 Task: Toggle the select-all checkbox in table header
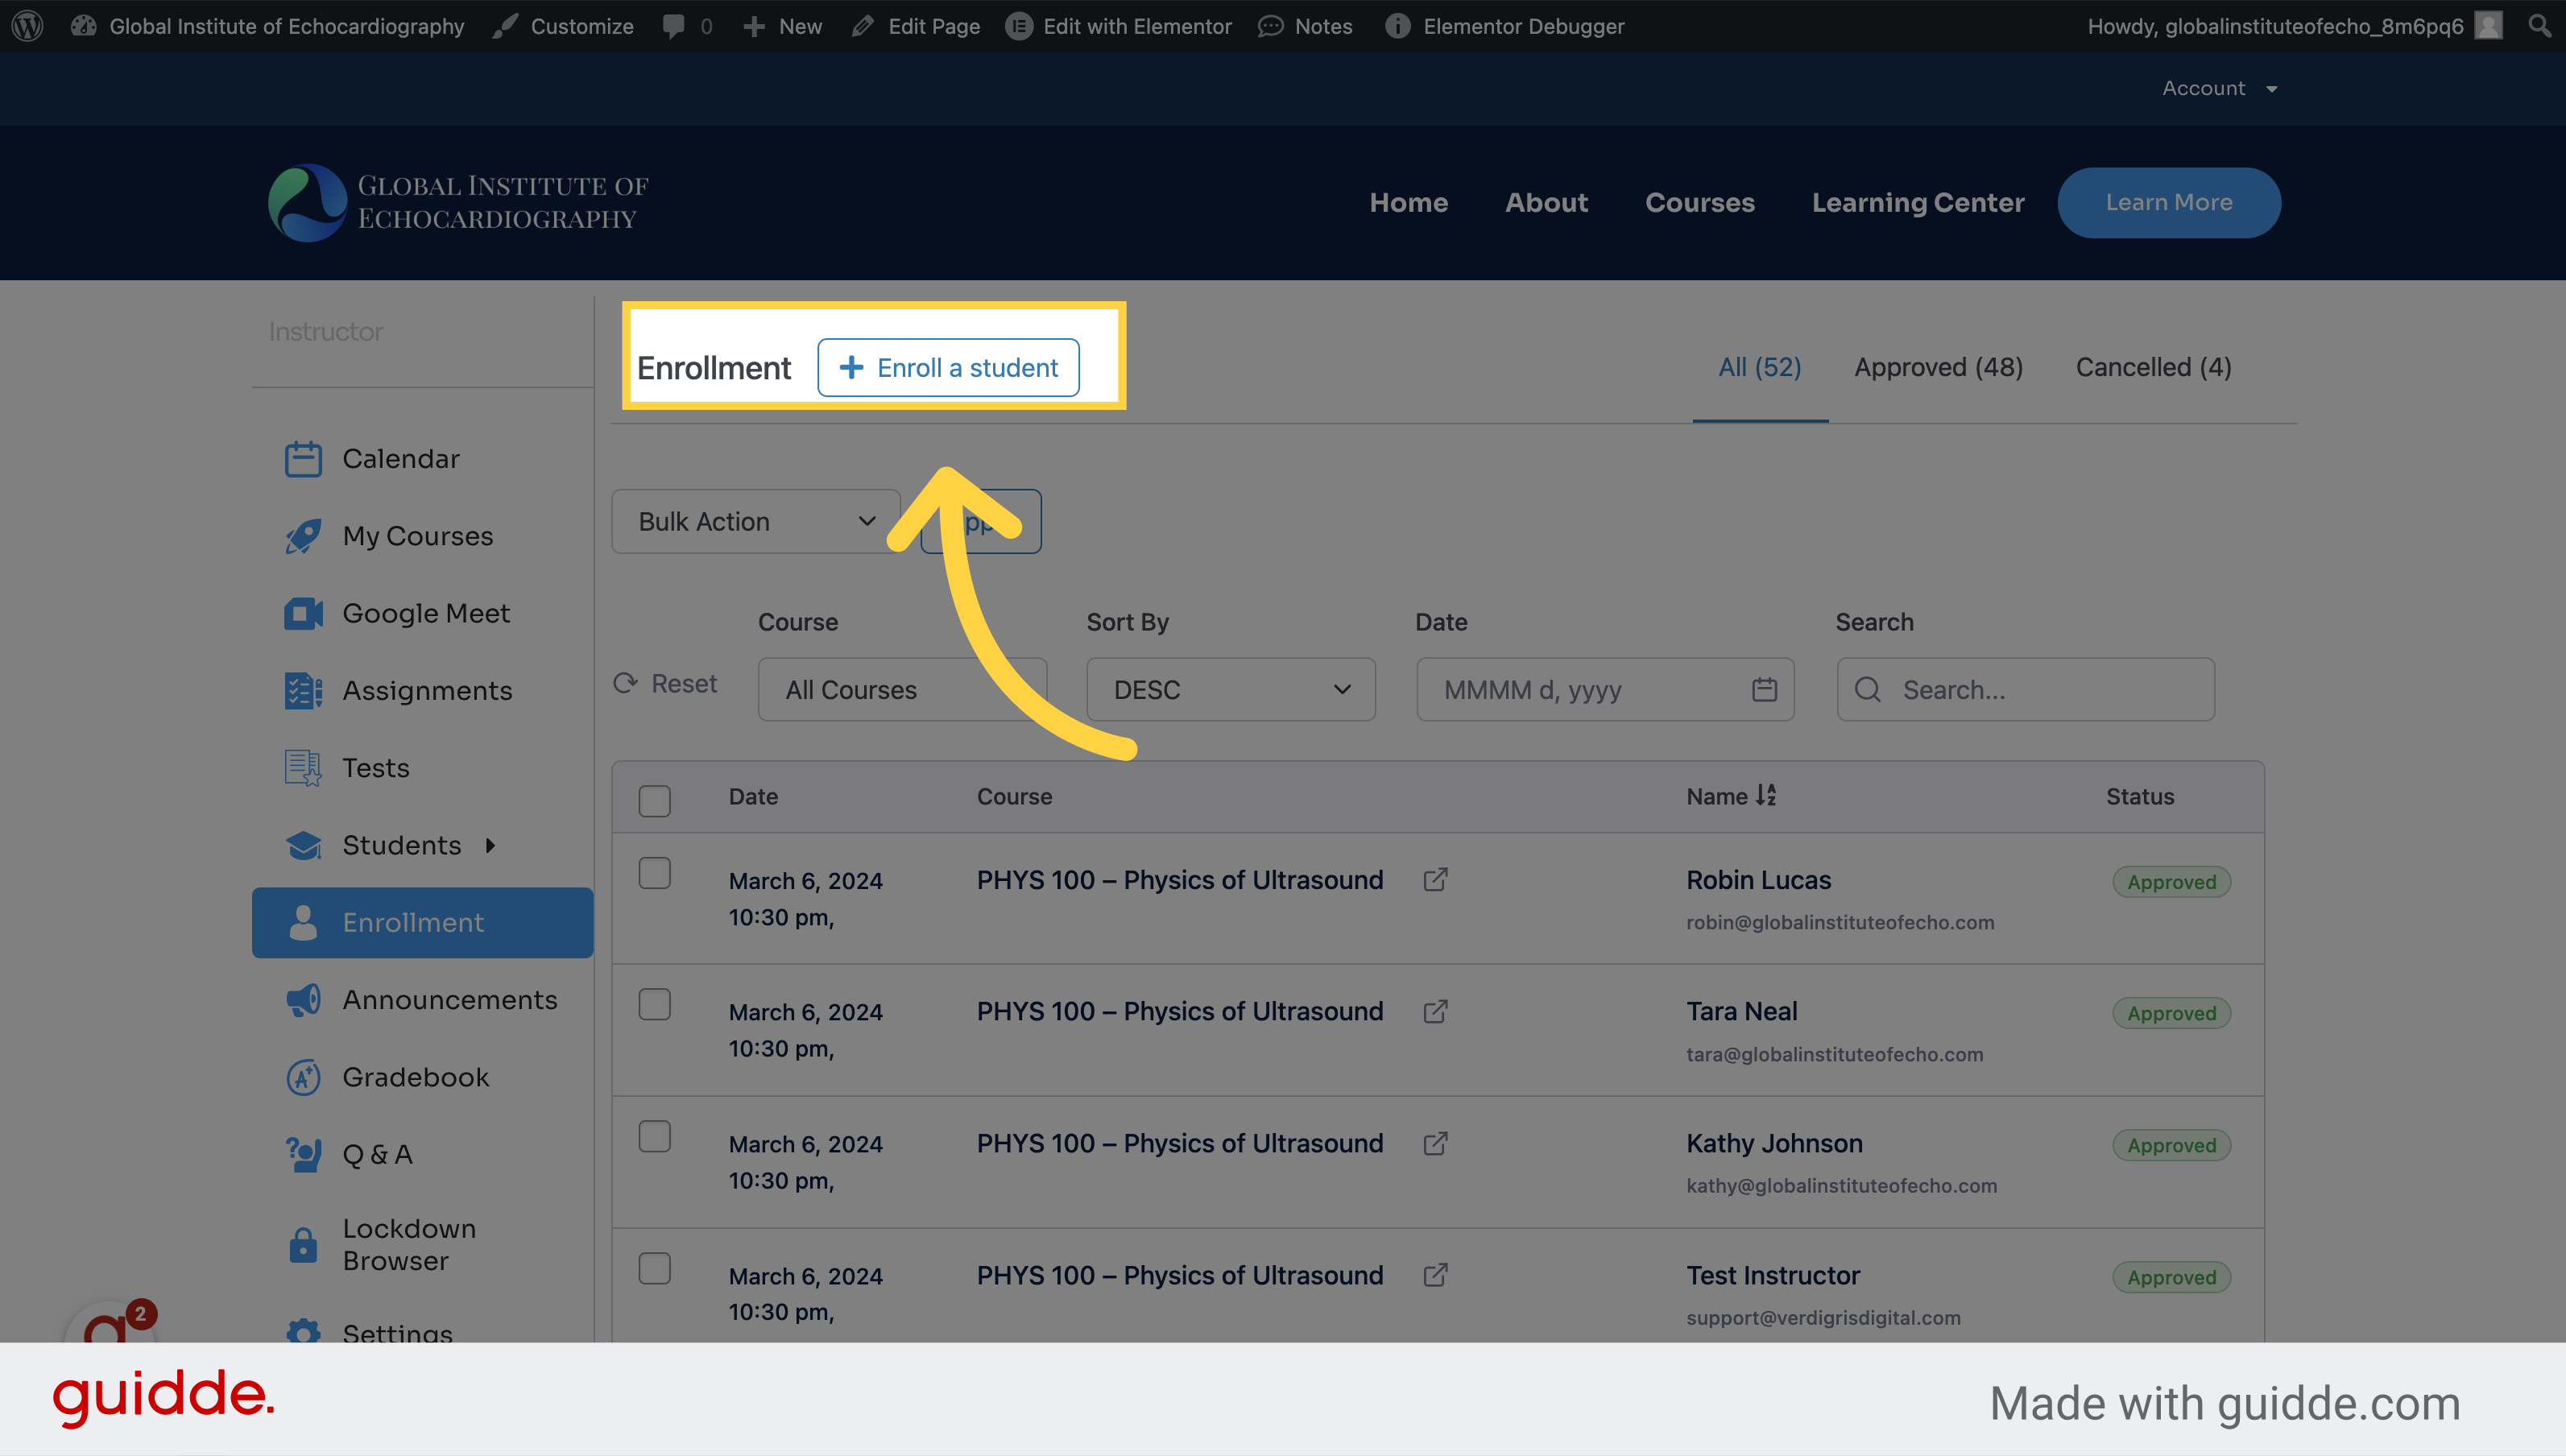point(654,800)
